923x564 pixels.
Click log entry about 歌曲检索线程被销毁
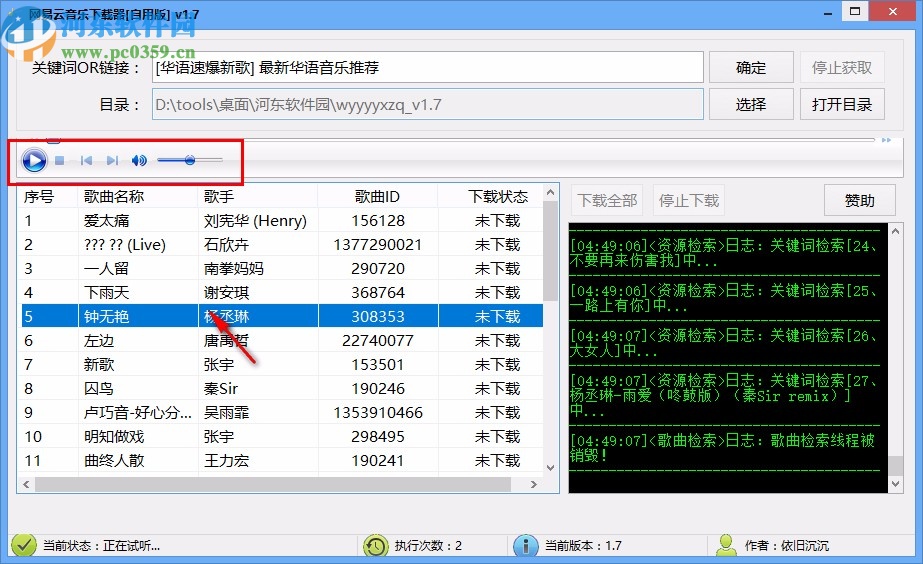tap(722, 447)
